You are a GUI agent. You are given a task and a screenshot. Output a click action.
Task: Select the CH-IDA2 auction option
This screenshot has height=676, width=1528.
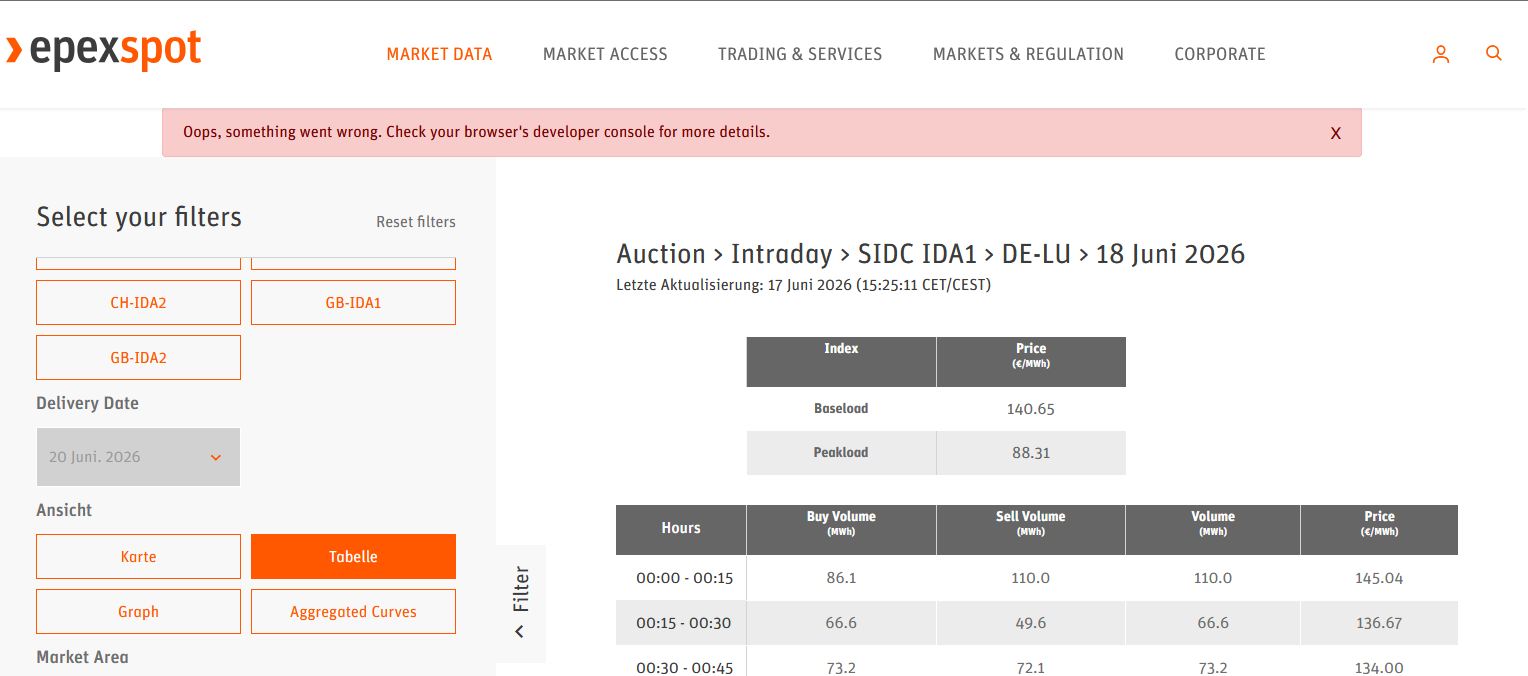coord(138,302)
